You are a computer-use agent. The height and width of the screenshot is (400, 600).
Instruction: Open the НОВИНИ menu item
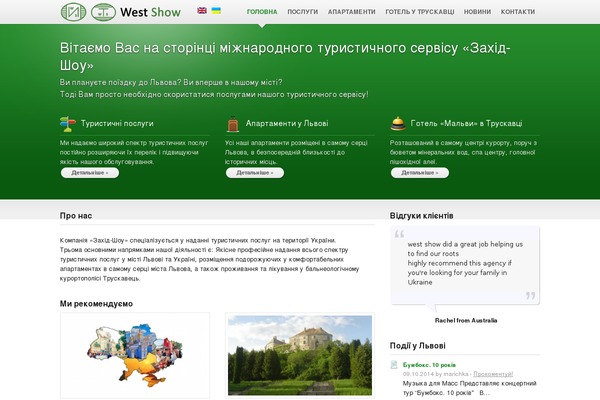[x=477, y=12]
